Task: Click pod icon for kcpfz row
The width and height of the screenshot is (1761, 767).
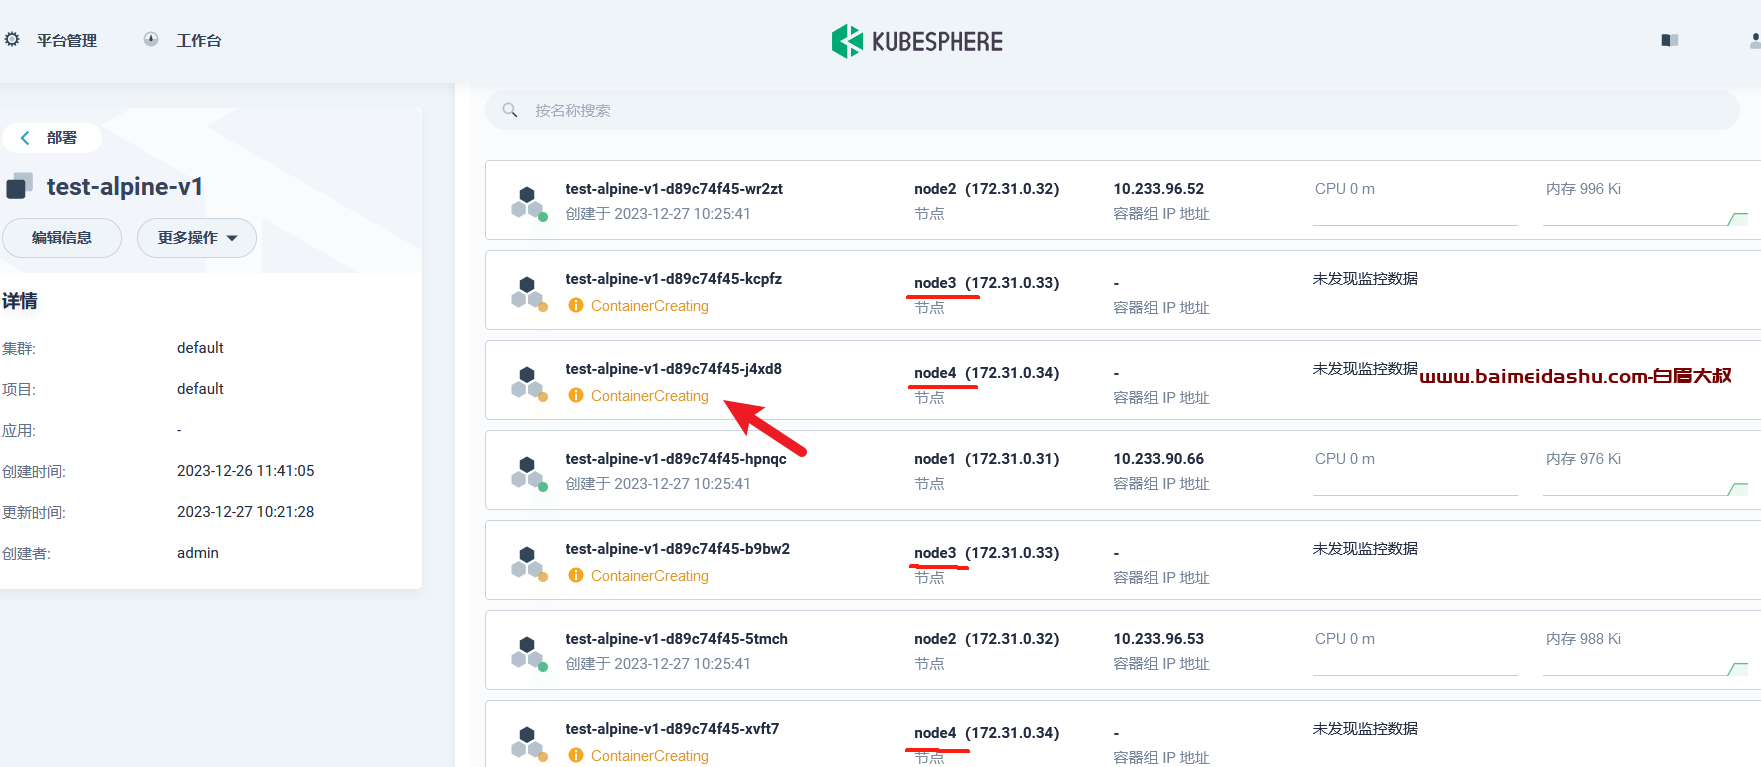Action: [528, 293]
